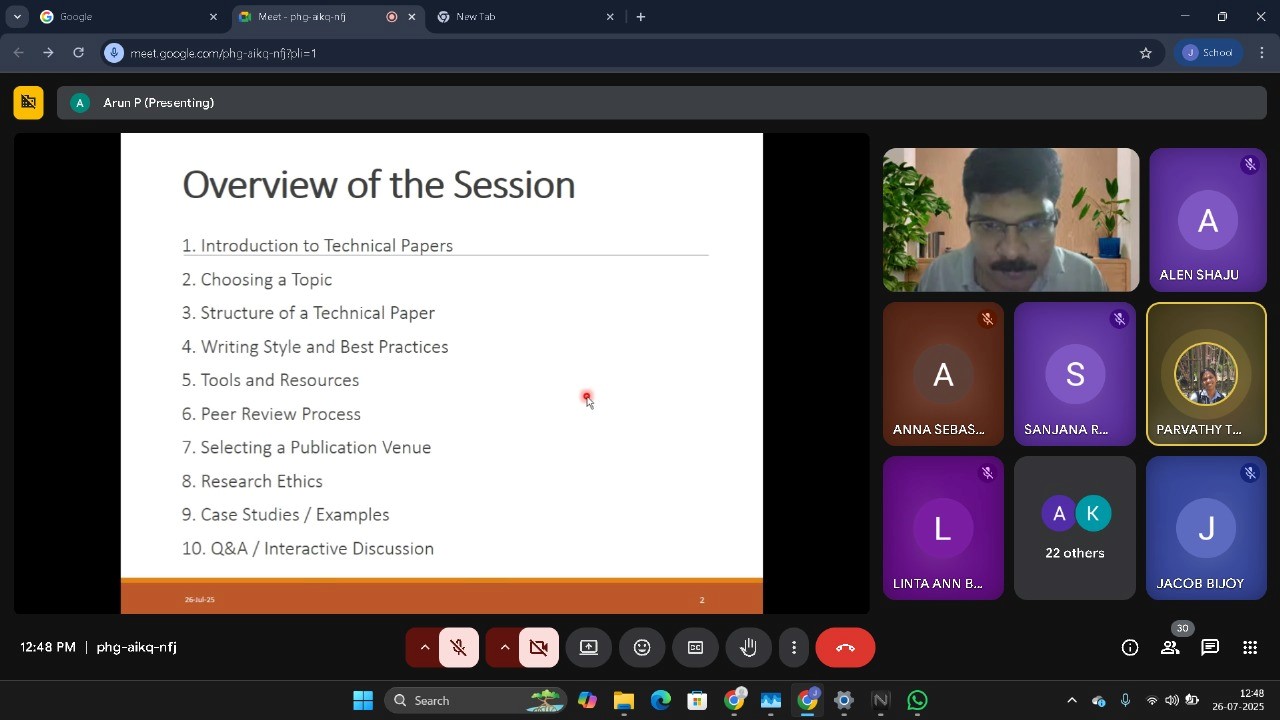Switch to the New Tab tab
The height and width of the screenshot is (720, 1280).
[x=520, y=17]
